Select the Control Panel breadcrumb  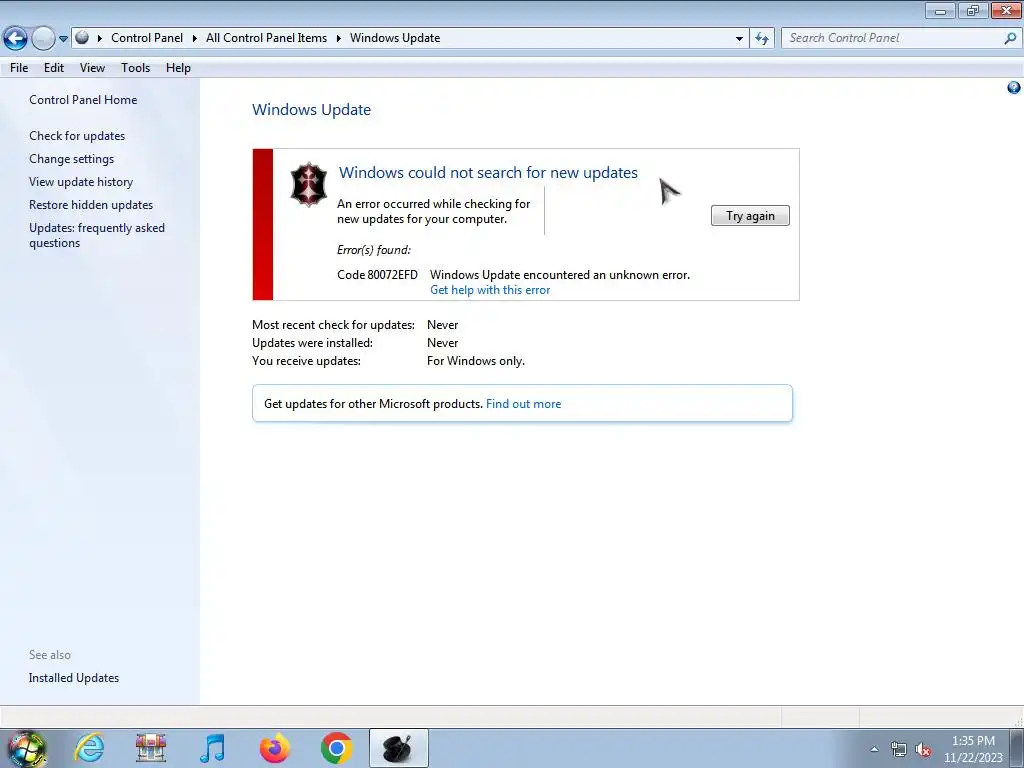[x=147, y=38]
